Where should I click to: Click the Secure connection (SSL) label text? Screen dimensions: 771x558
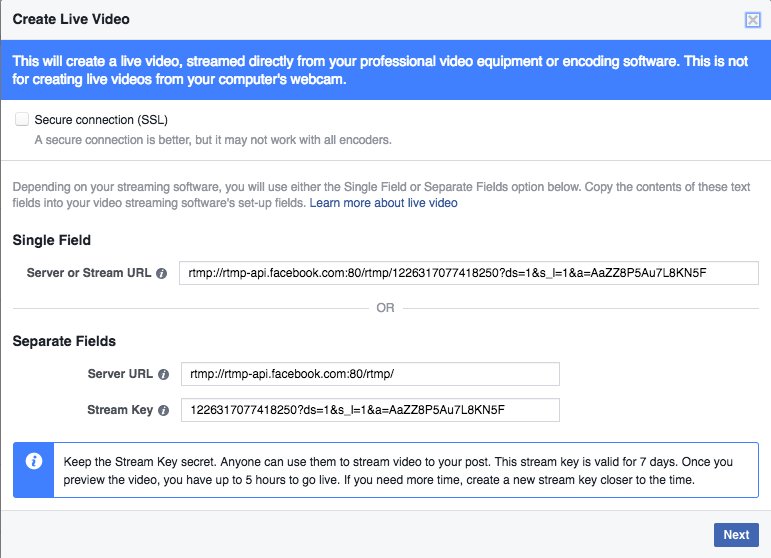click(x=101, y=119)
